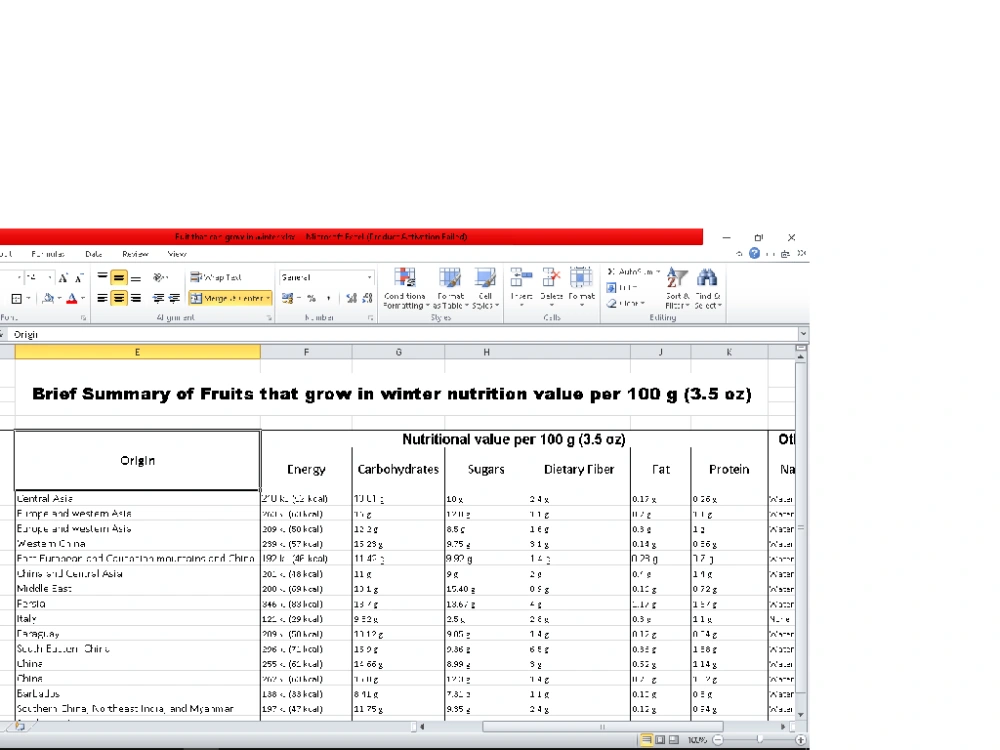Click the Zoom Out minus button
The width and height of the screenshot is (1000, 750).
tap(718, 740)
